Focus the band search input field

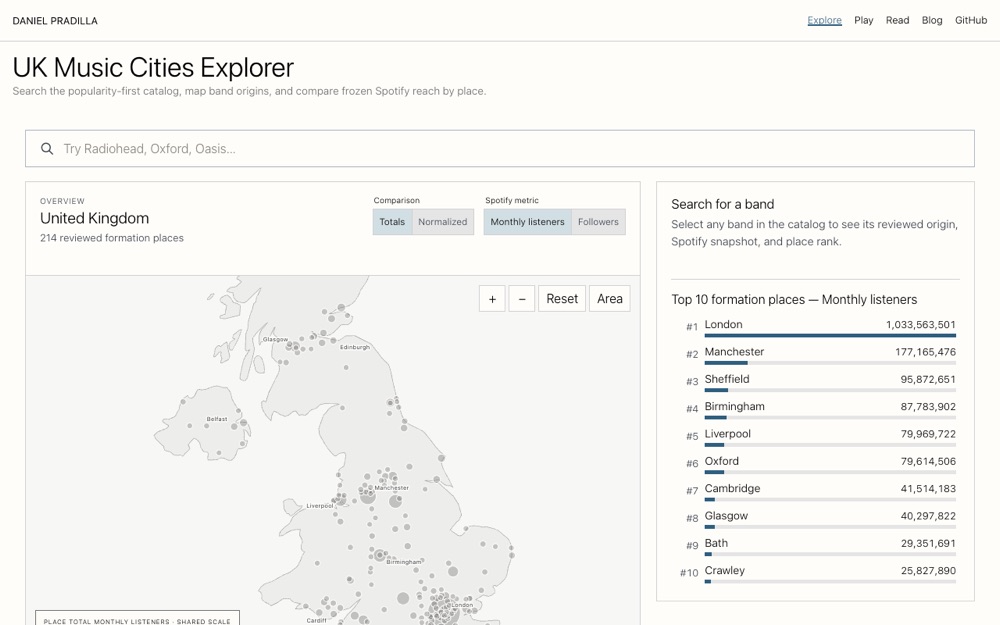[500, 149]
